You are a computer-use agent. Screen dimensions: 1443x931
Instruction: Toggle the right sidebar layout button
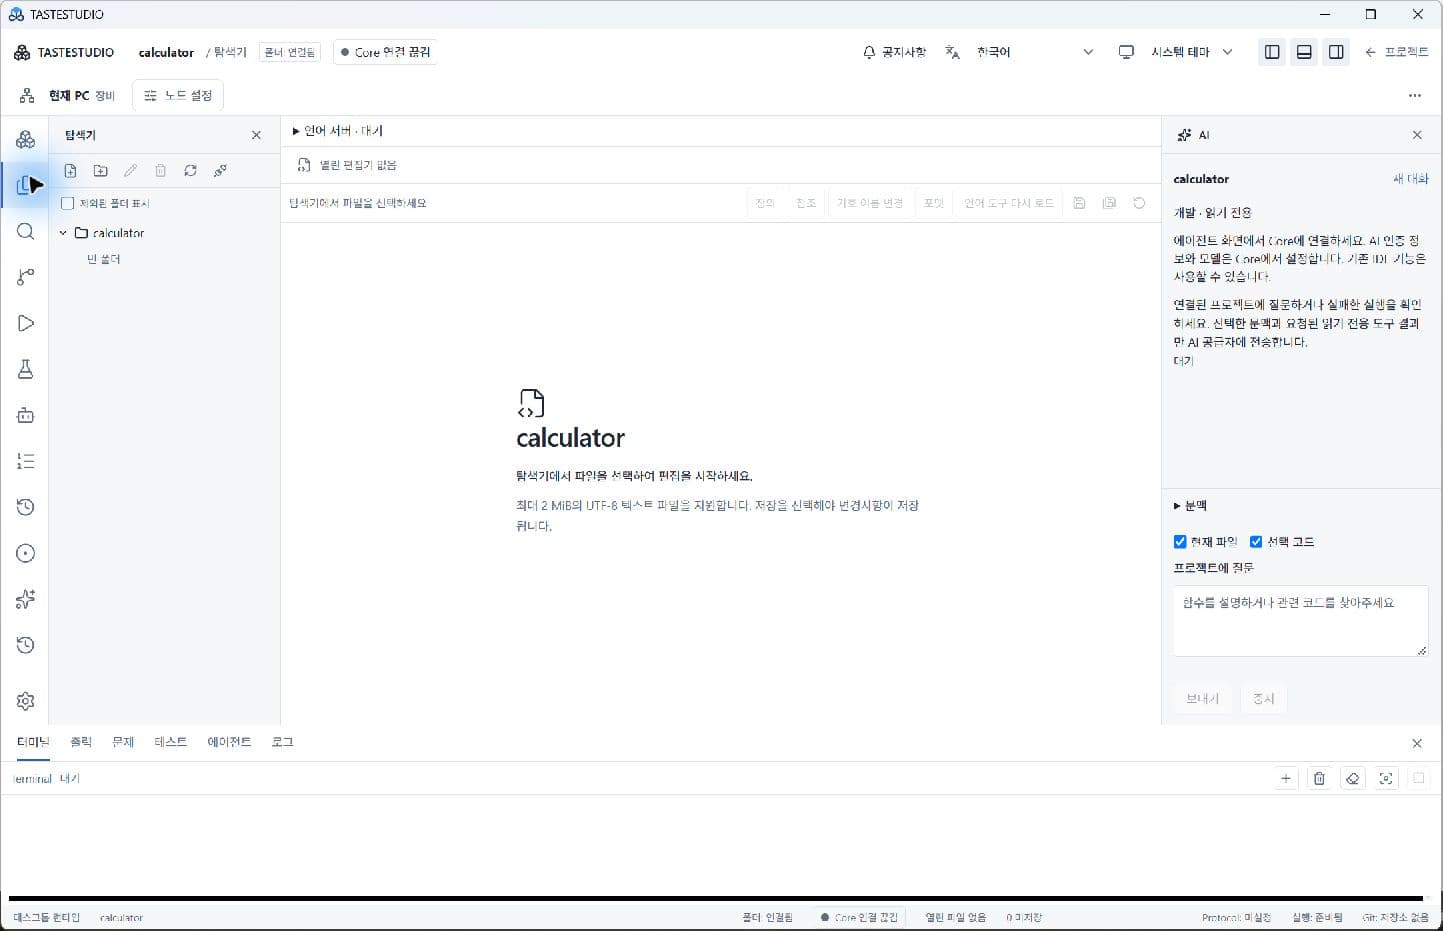1336,52
